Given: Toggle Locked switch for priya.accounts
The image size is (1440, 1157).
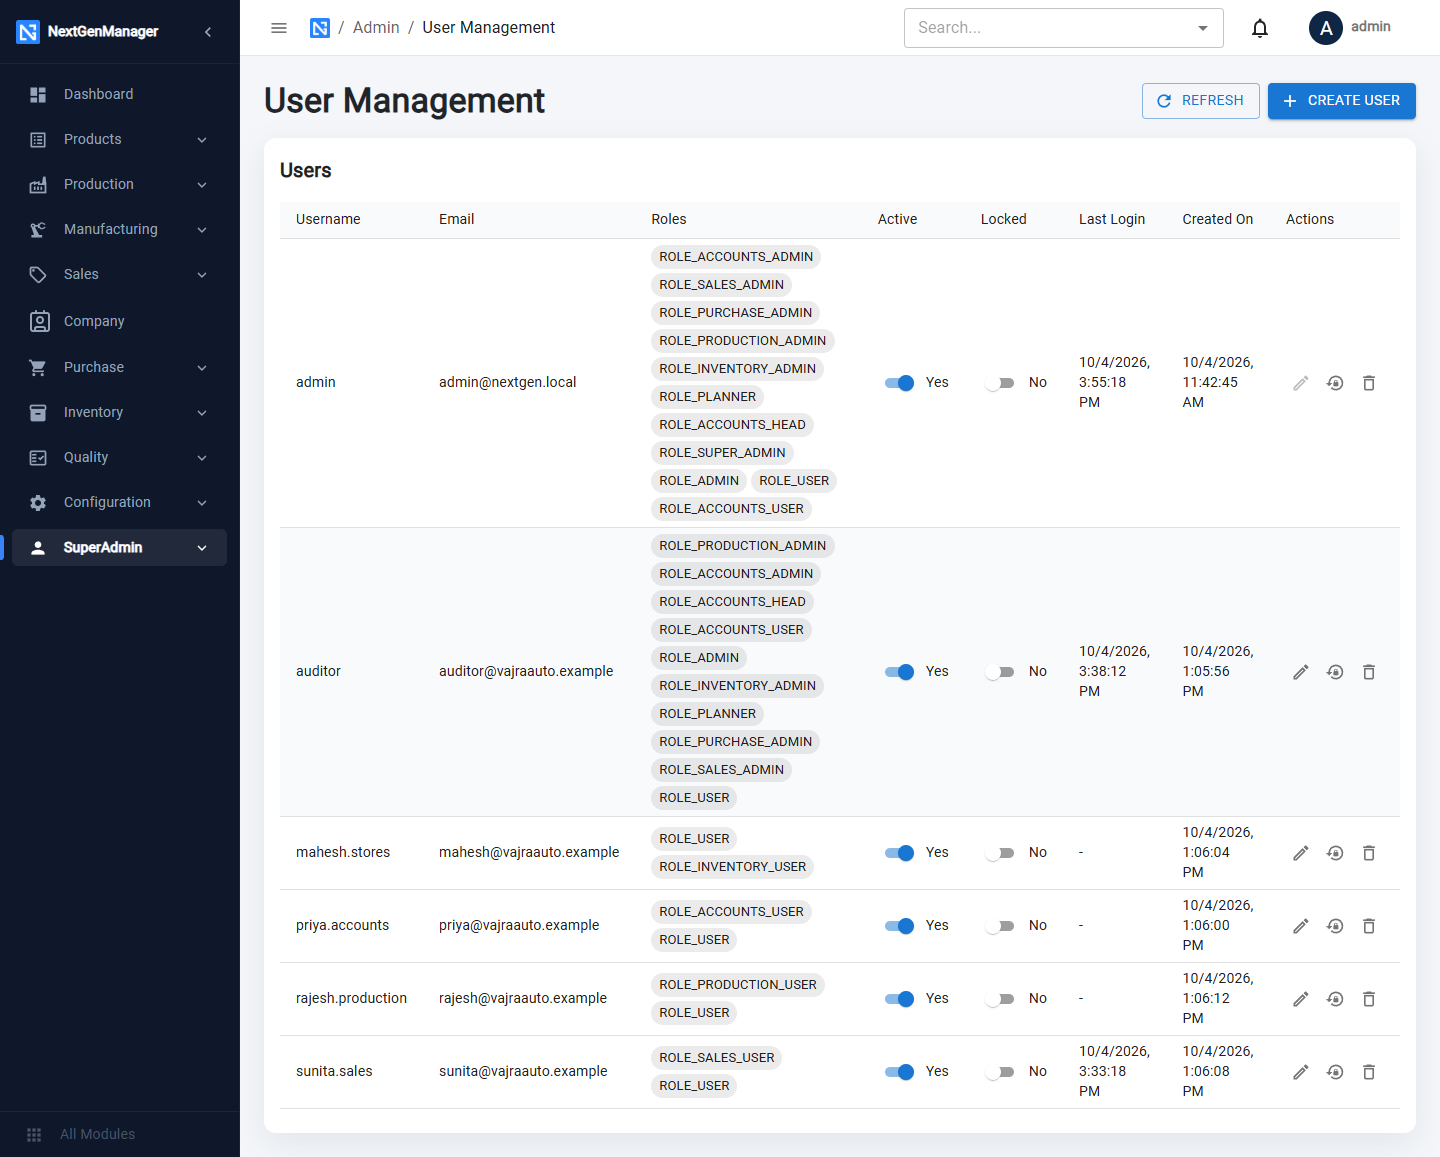Looking at the screenshot, I should point(1000,926).
